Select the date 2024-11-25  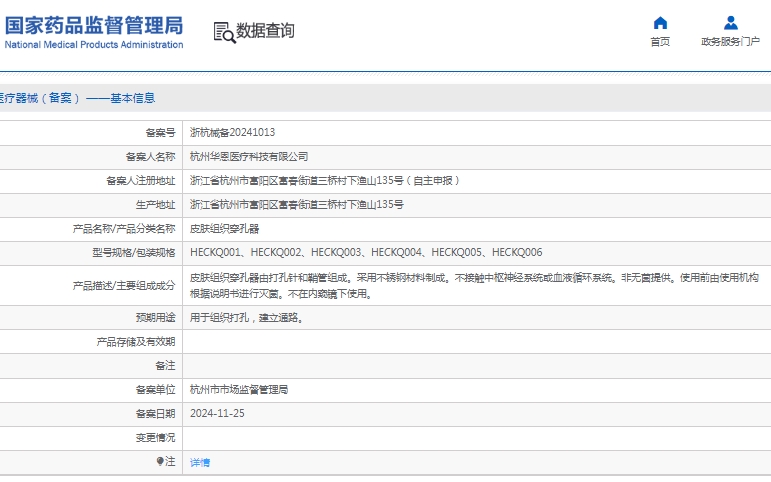click(x=217, y=414)
